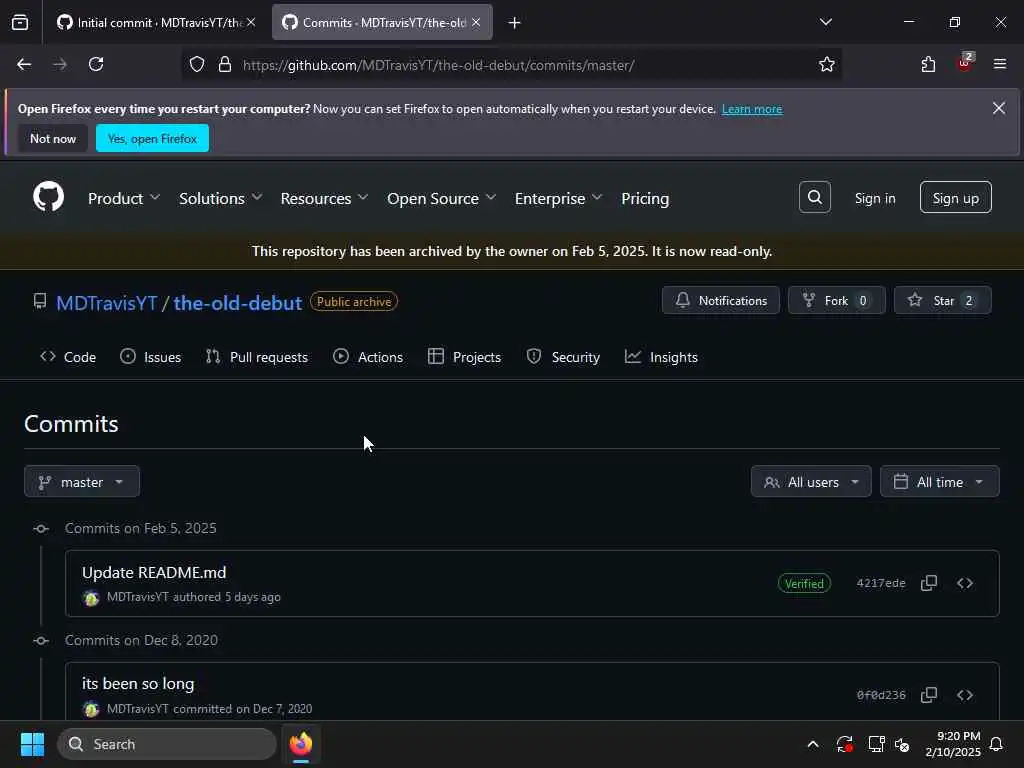Click the URL address bar
Image resolution: width=1024 pixels, height=768 pixels.
pyautogui.click(x=511, y=65)
